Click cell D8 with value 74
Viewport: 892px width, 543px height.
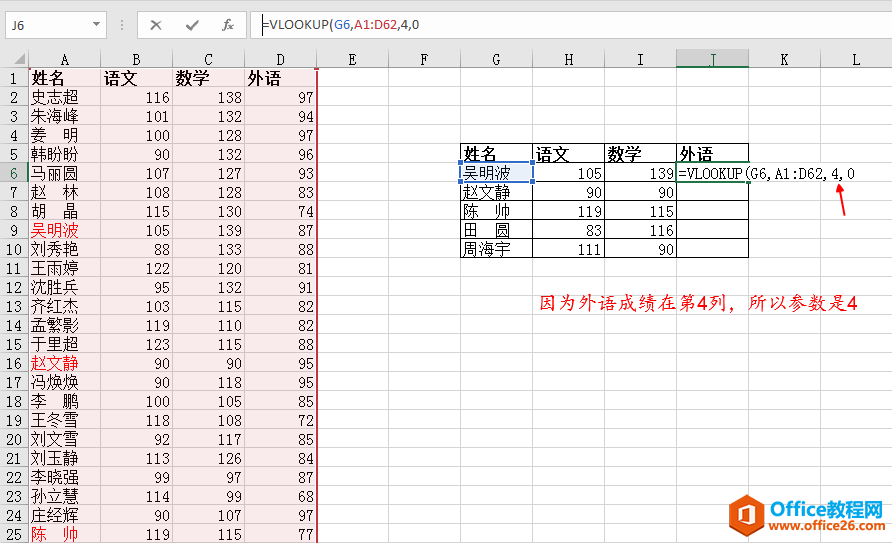pyautogui.click(x=280, y=211)
